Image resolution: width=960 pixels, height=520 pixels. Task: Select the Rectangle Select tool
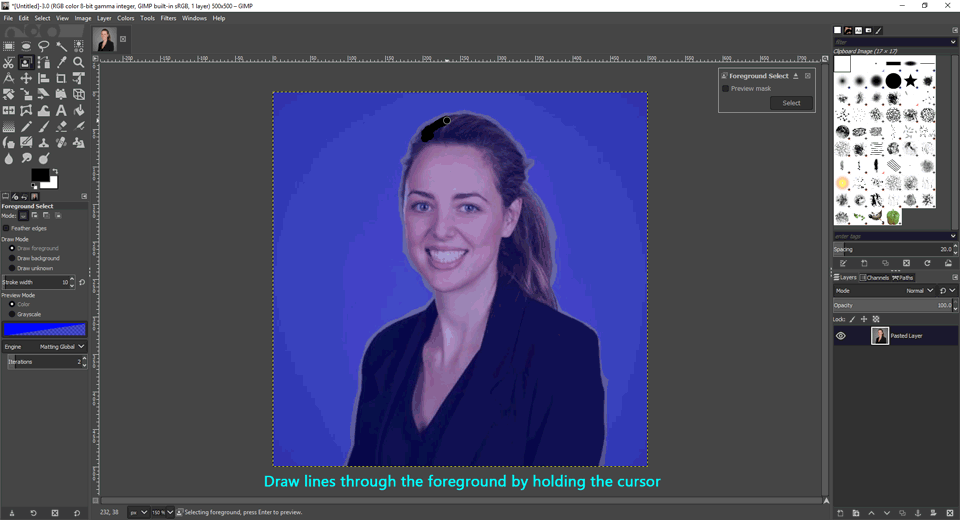(x=9, y=46)
